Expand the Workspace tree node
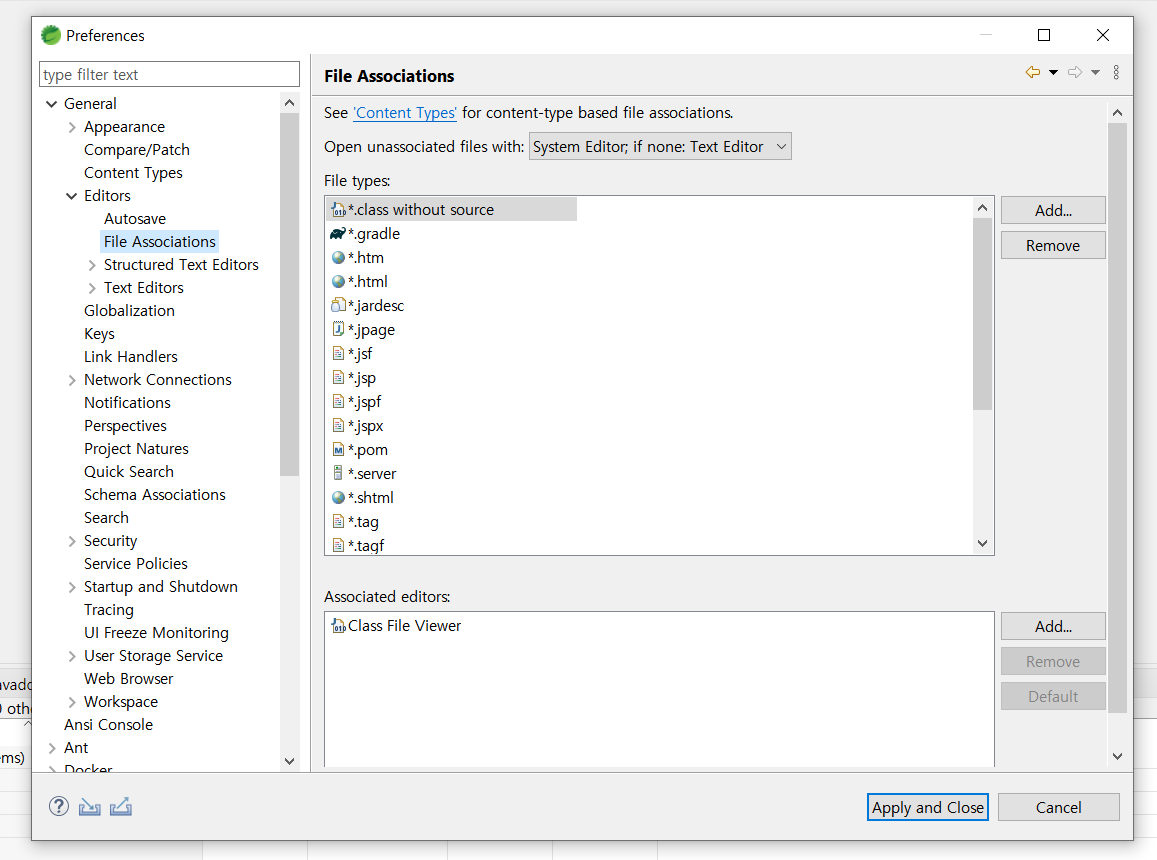 click(x=72, y=702)
